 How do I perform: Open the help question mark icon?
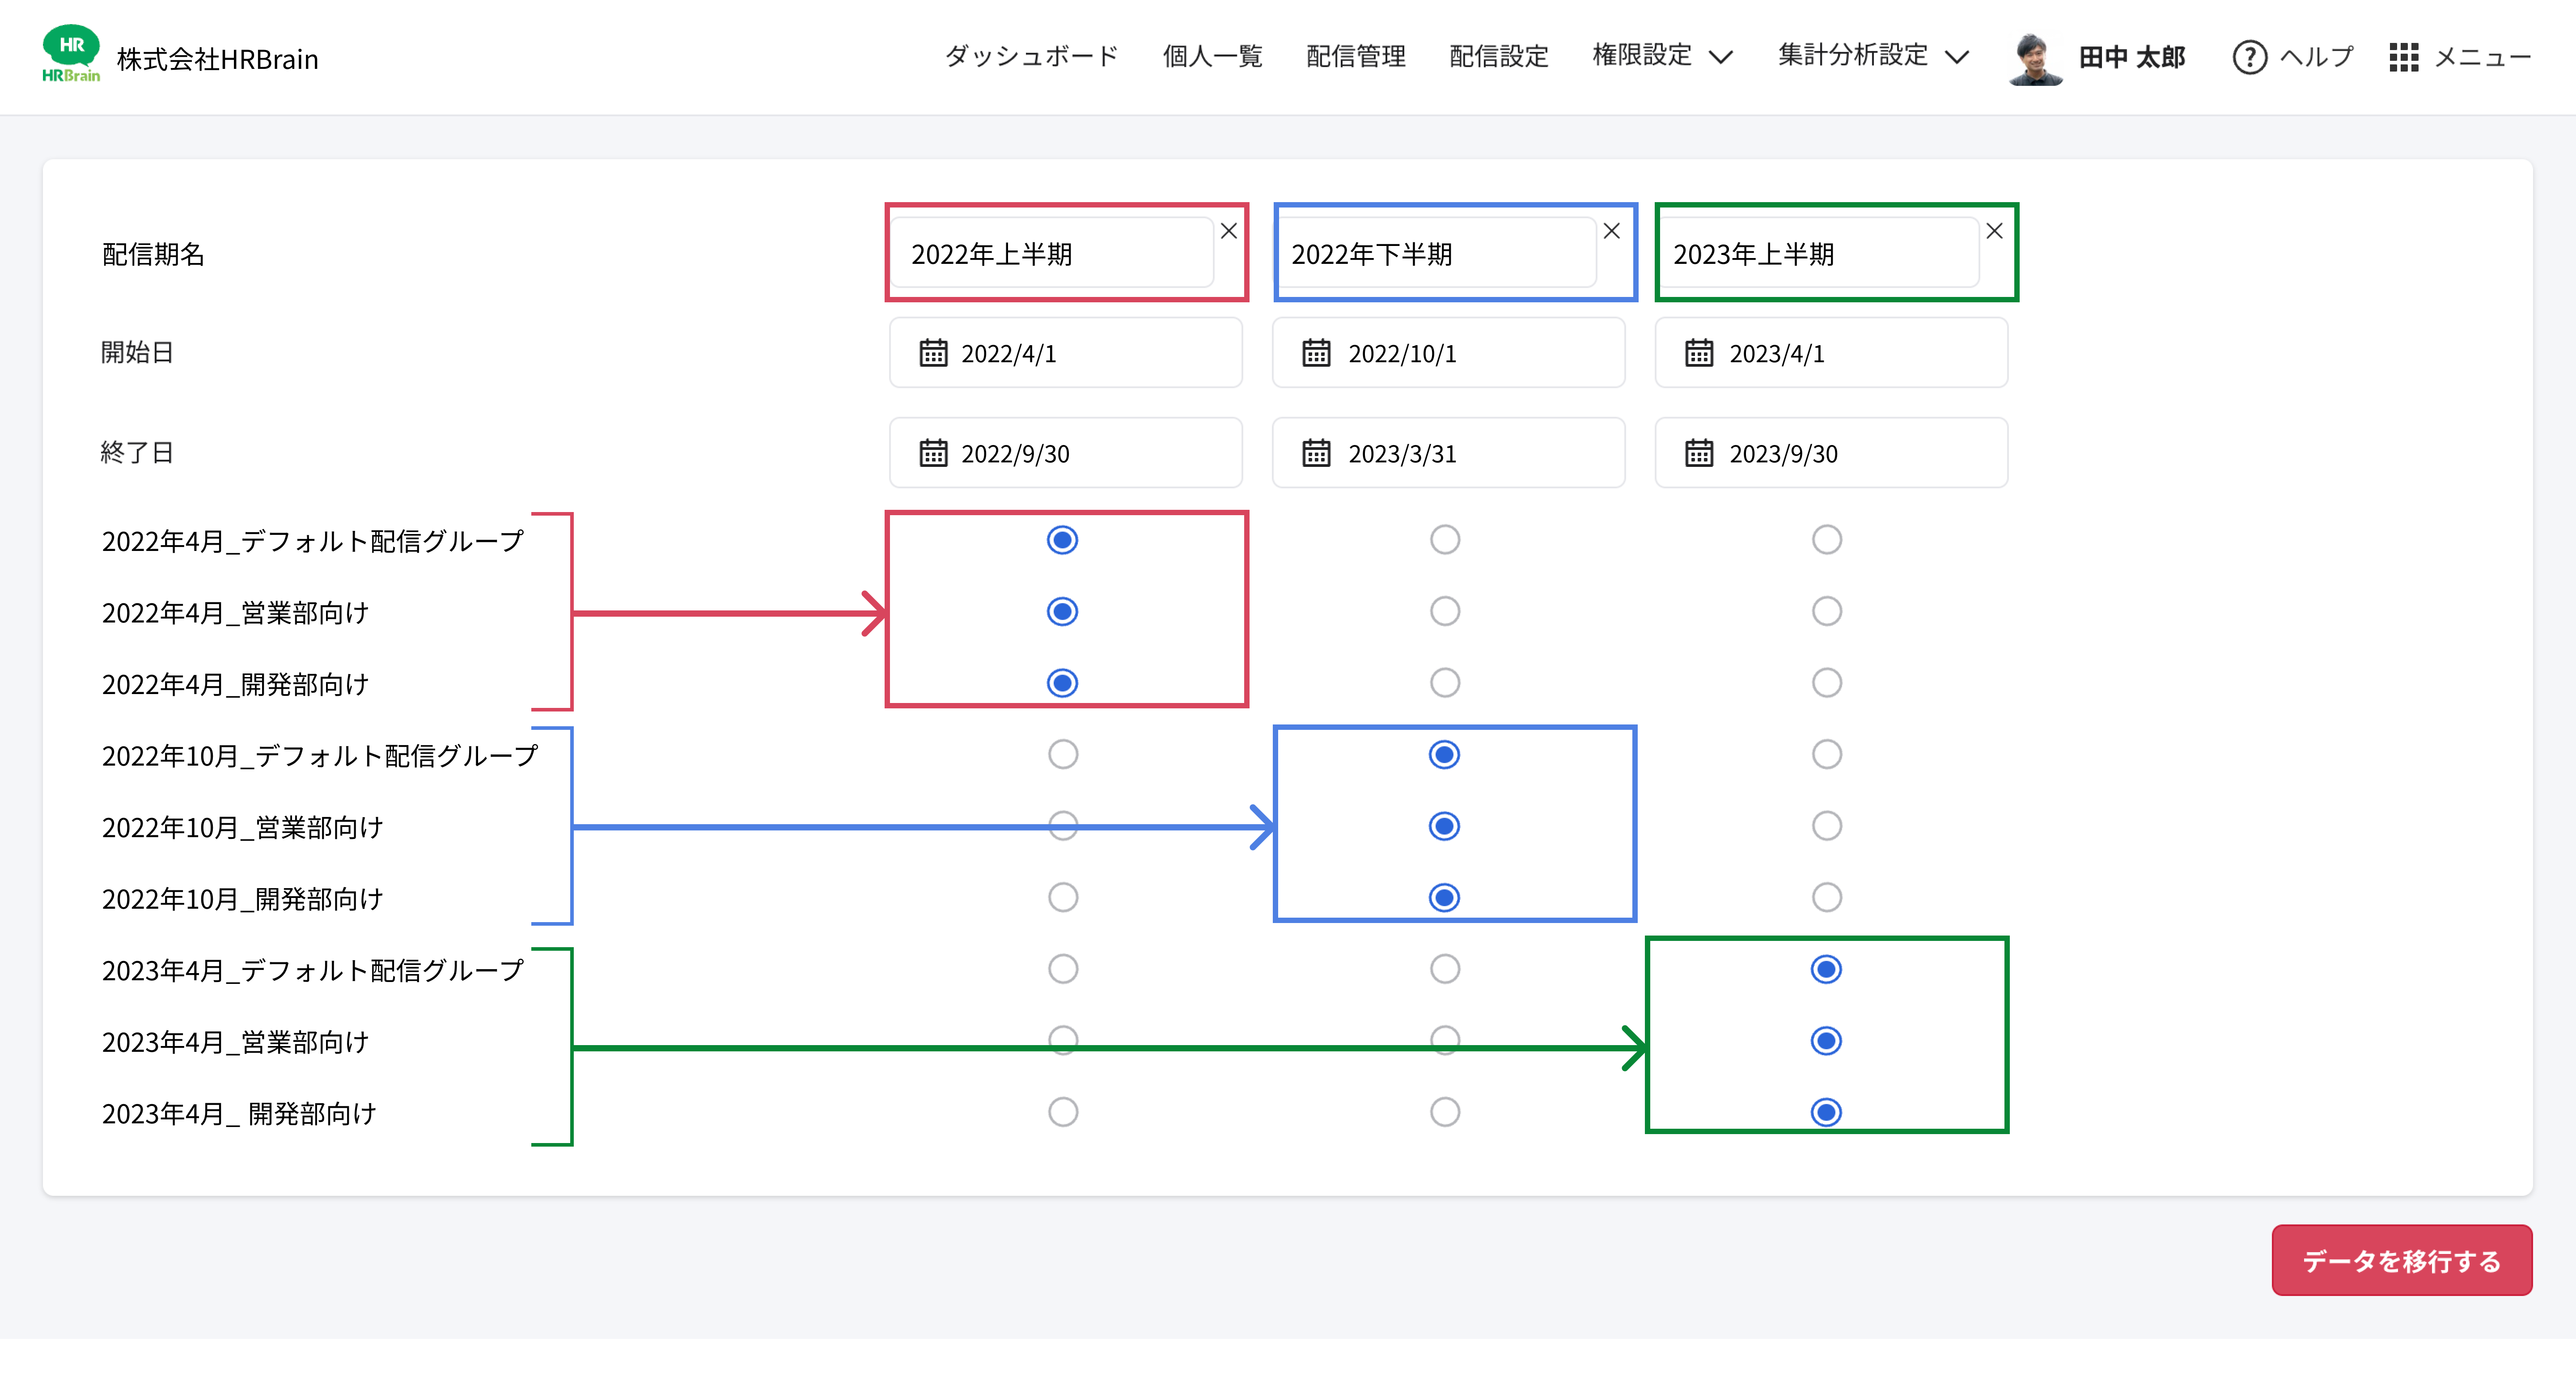coord(2249,57)
